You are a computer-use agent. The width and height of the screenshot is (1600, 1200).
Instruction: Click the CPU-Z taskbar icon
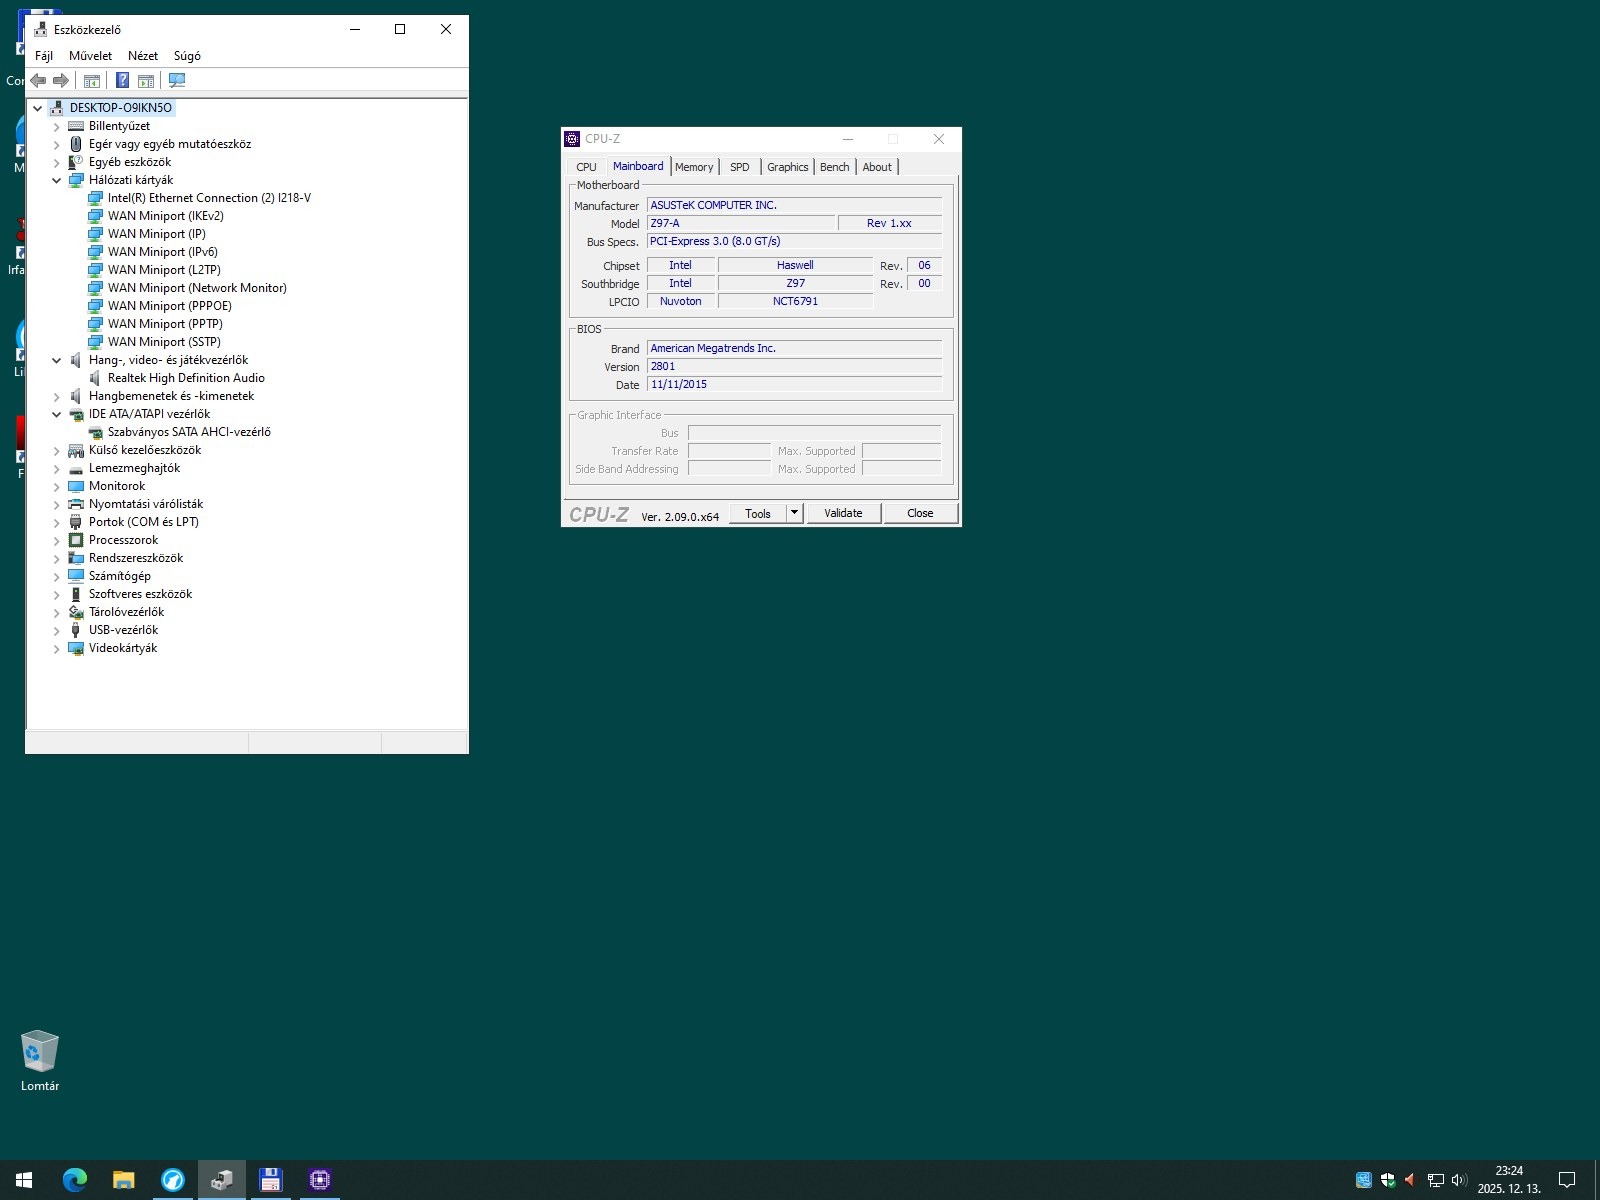(x=320, y=1180)
